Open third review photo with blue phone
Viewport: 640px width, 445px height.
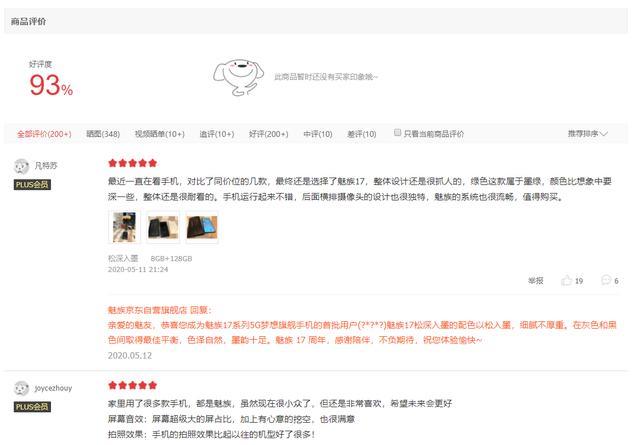pos(202,227)
